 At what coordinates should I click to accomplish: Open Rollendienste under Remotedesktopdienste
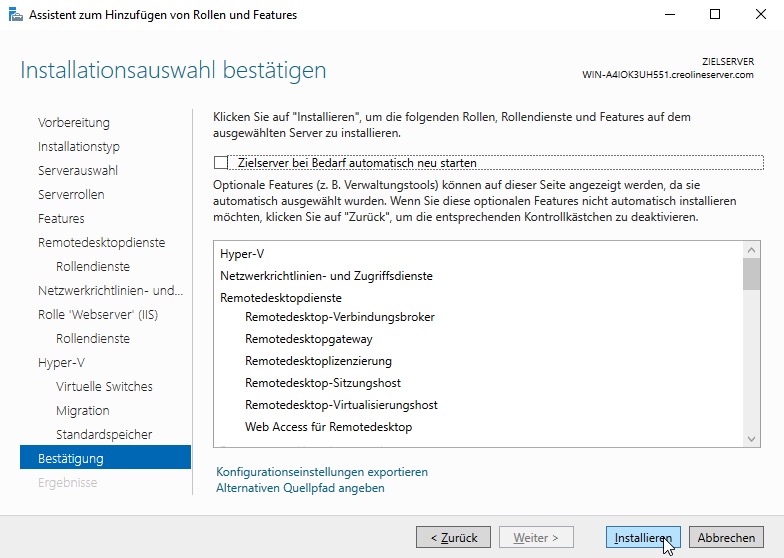[93, 266]
